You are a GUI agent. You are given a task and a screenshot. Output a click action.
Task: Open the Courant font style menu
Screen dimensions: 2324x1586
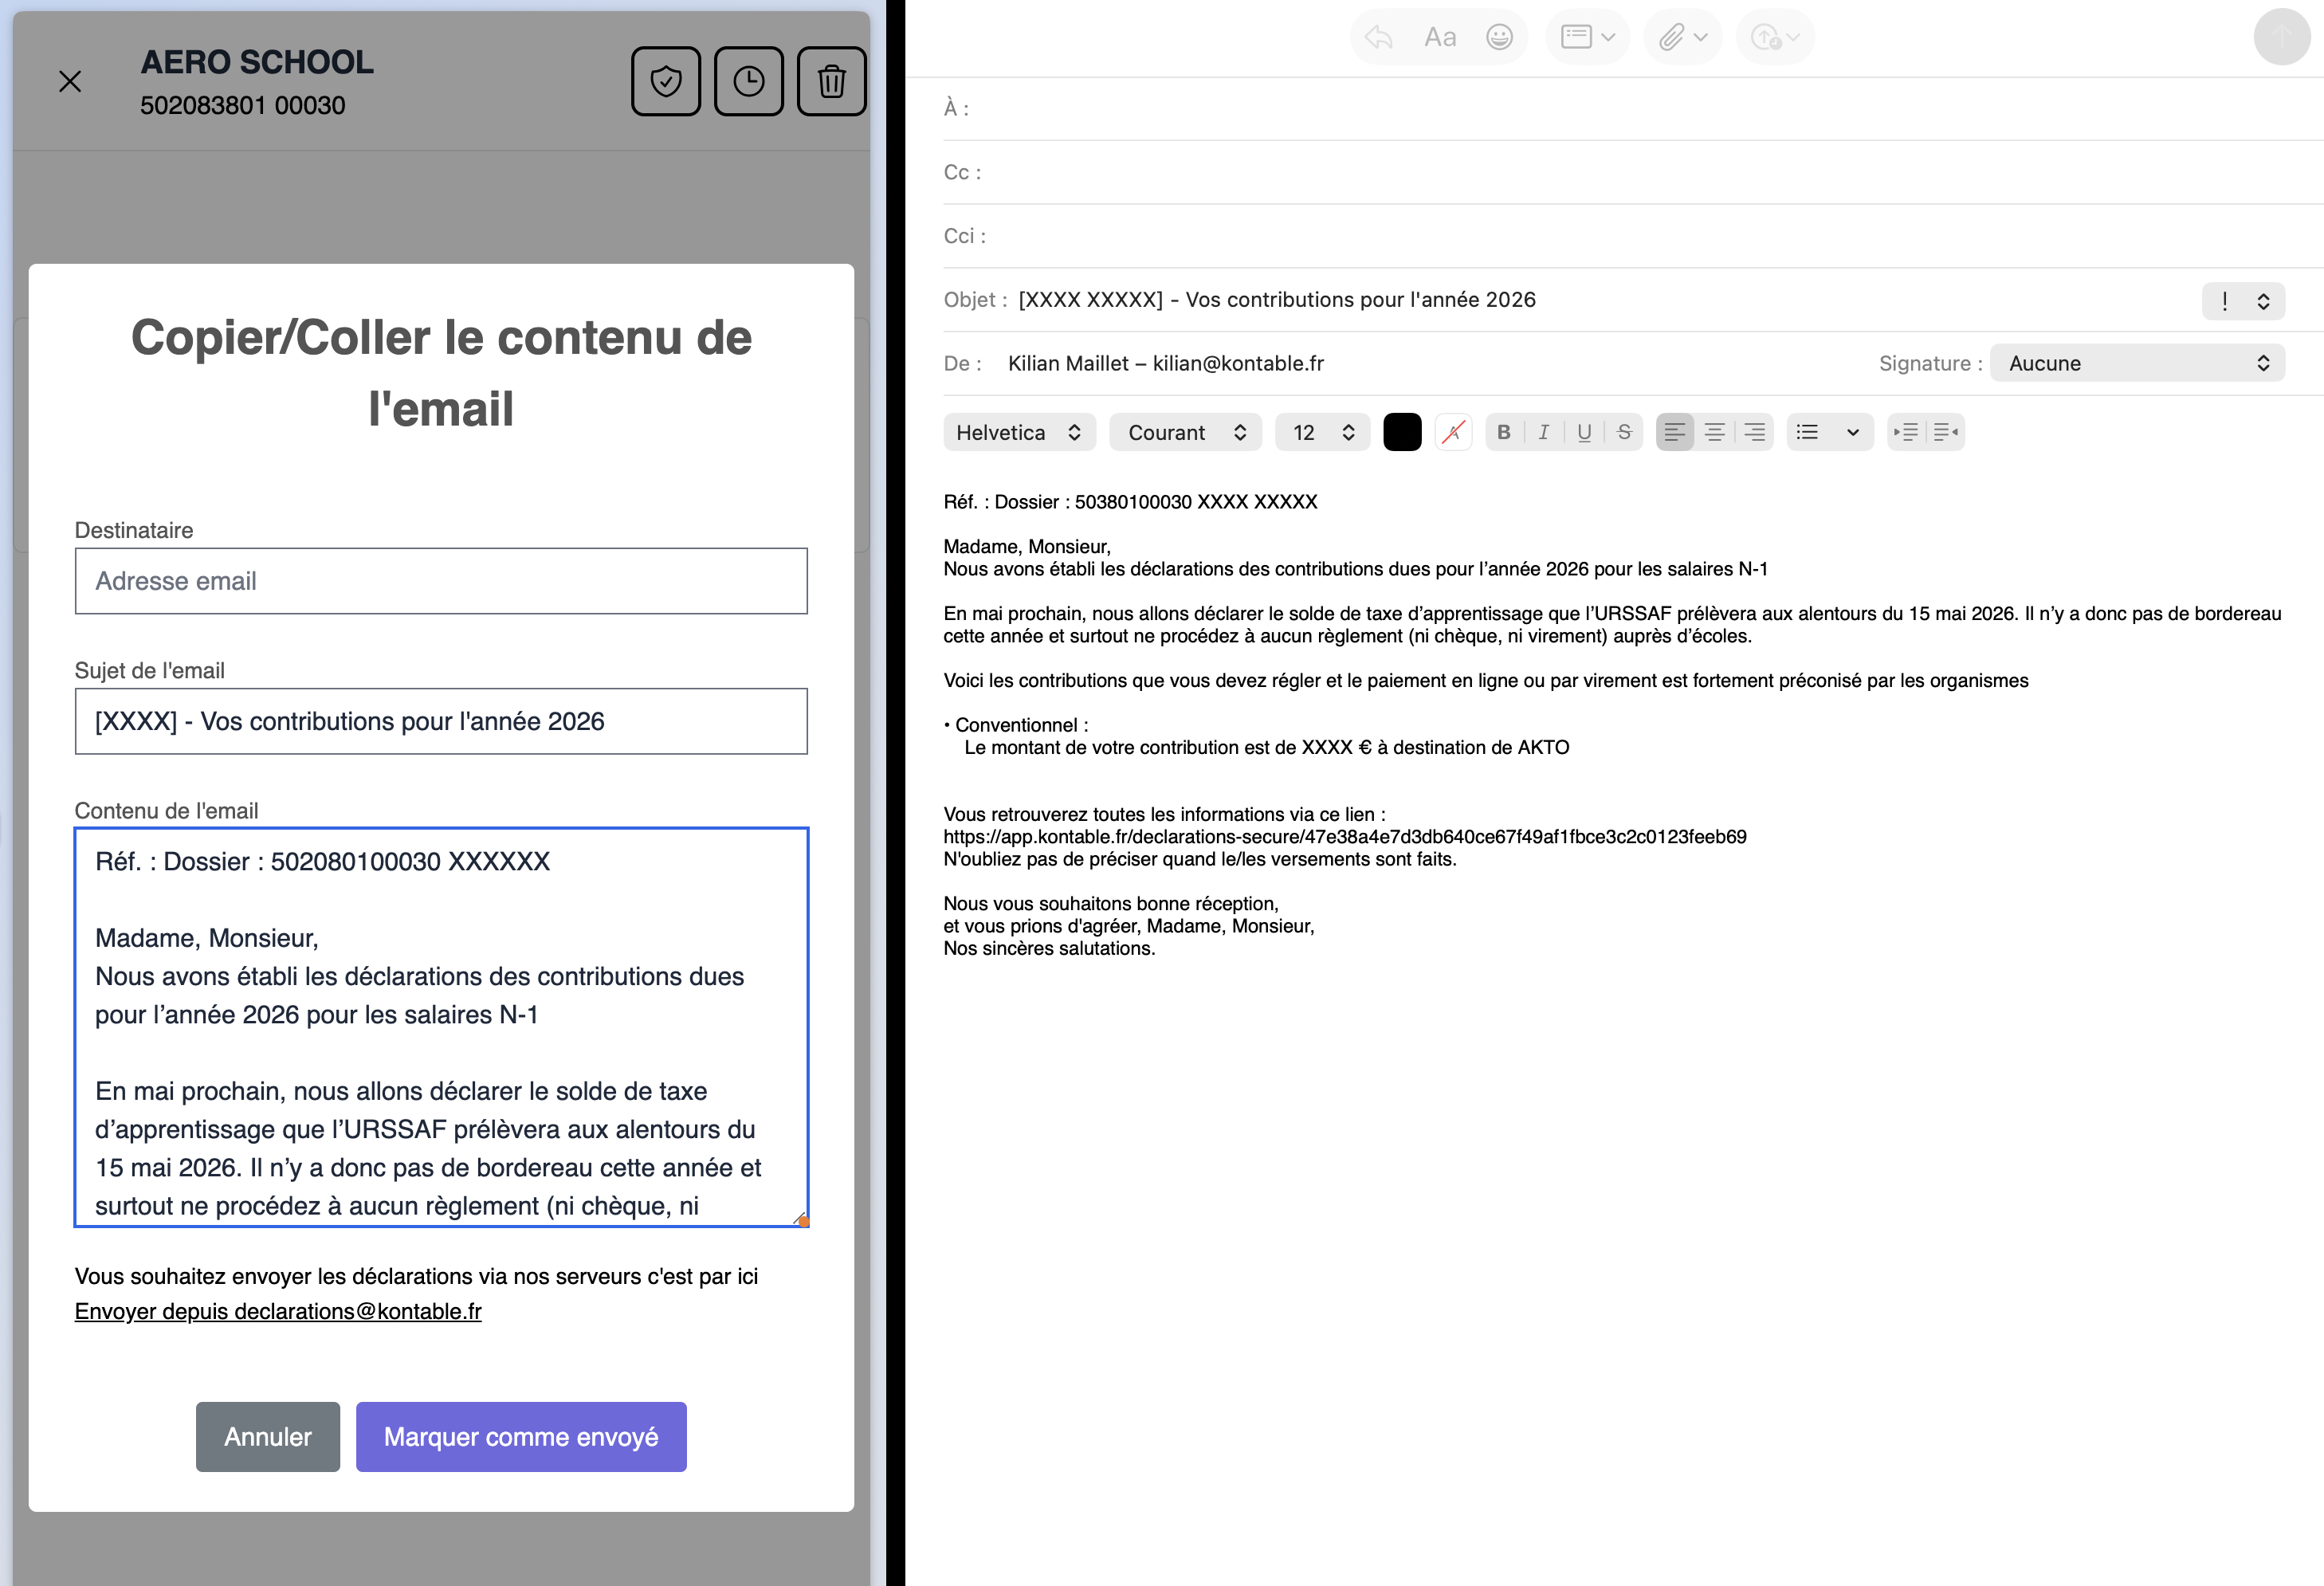tap(1185, 432)
